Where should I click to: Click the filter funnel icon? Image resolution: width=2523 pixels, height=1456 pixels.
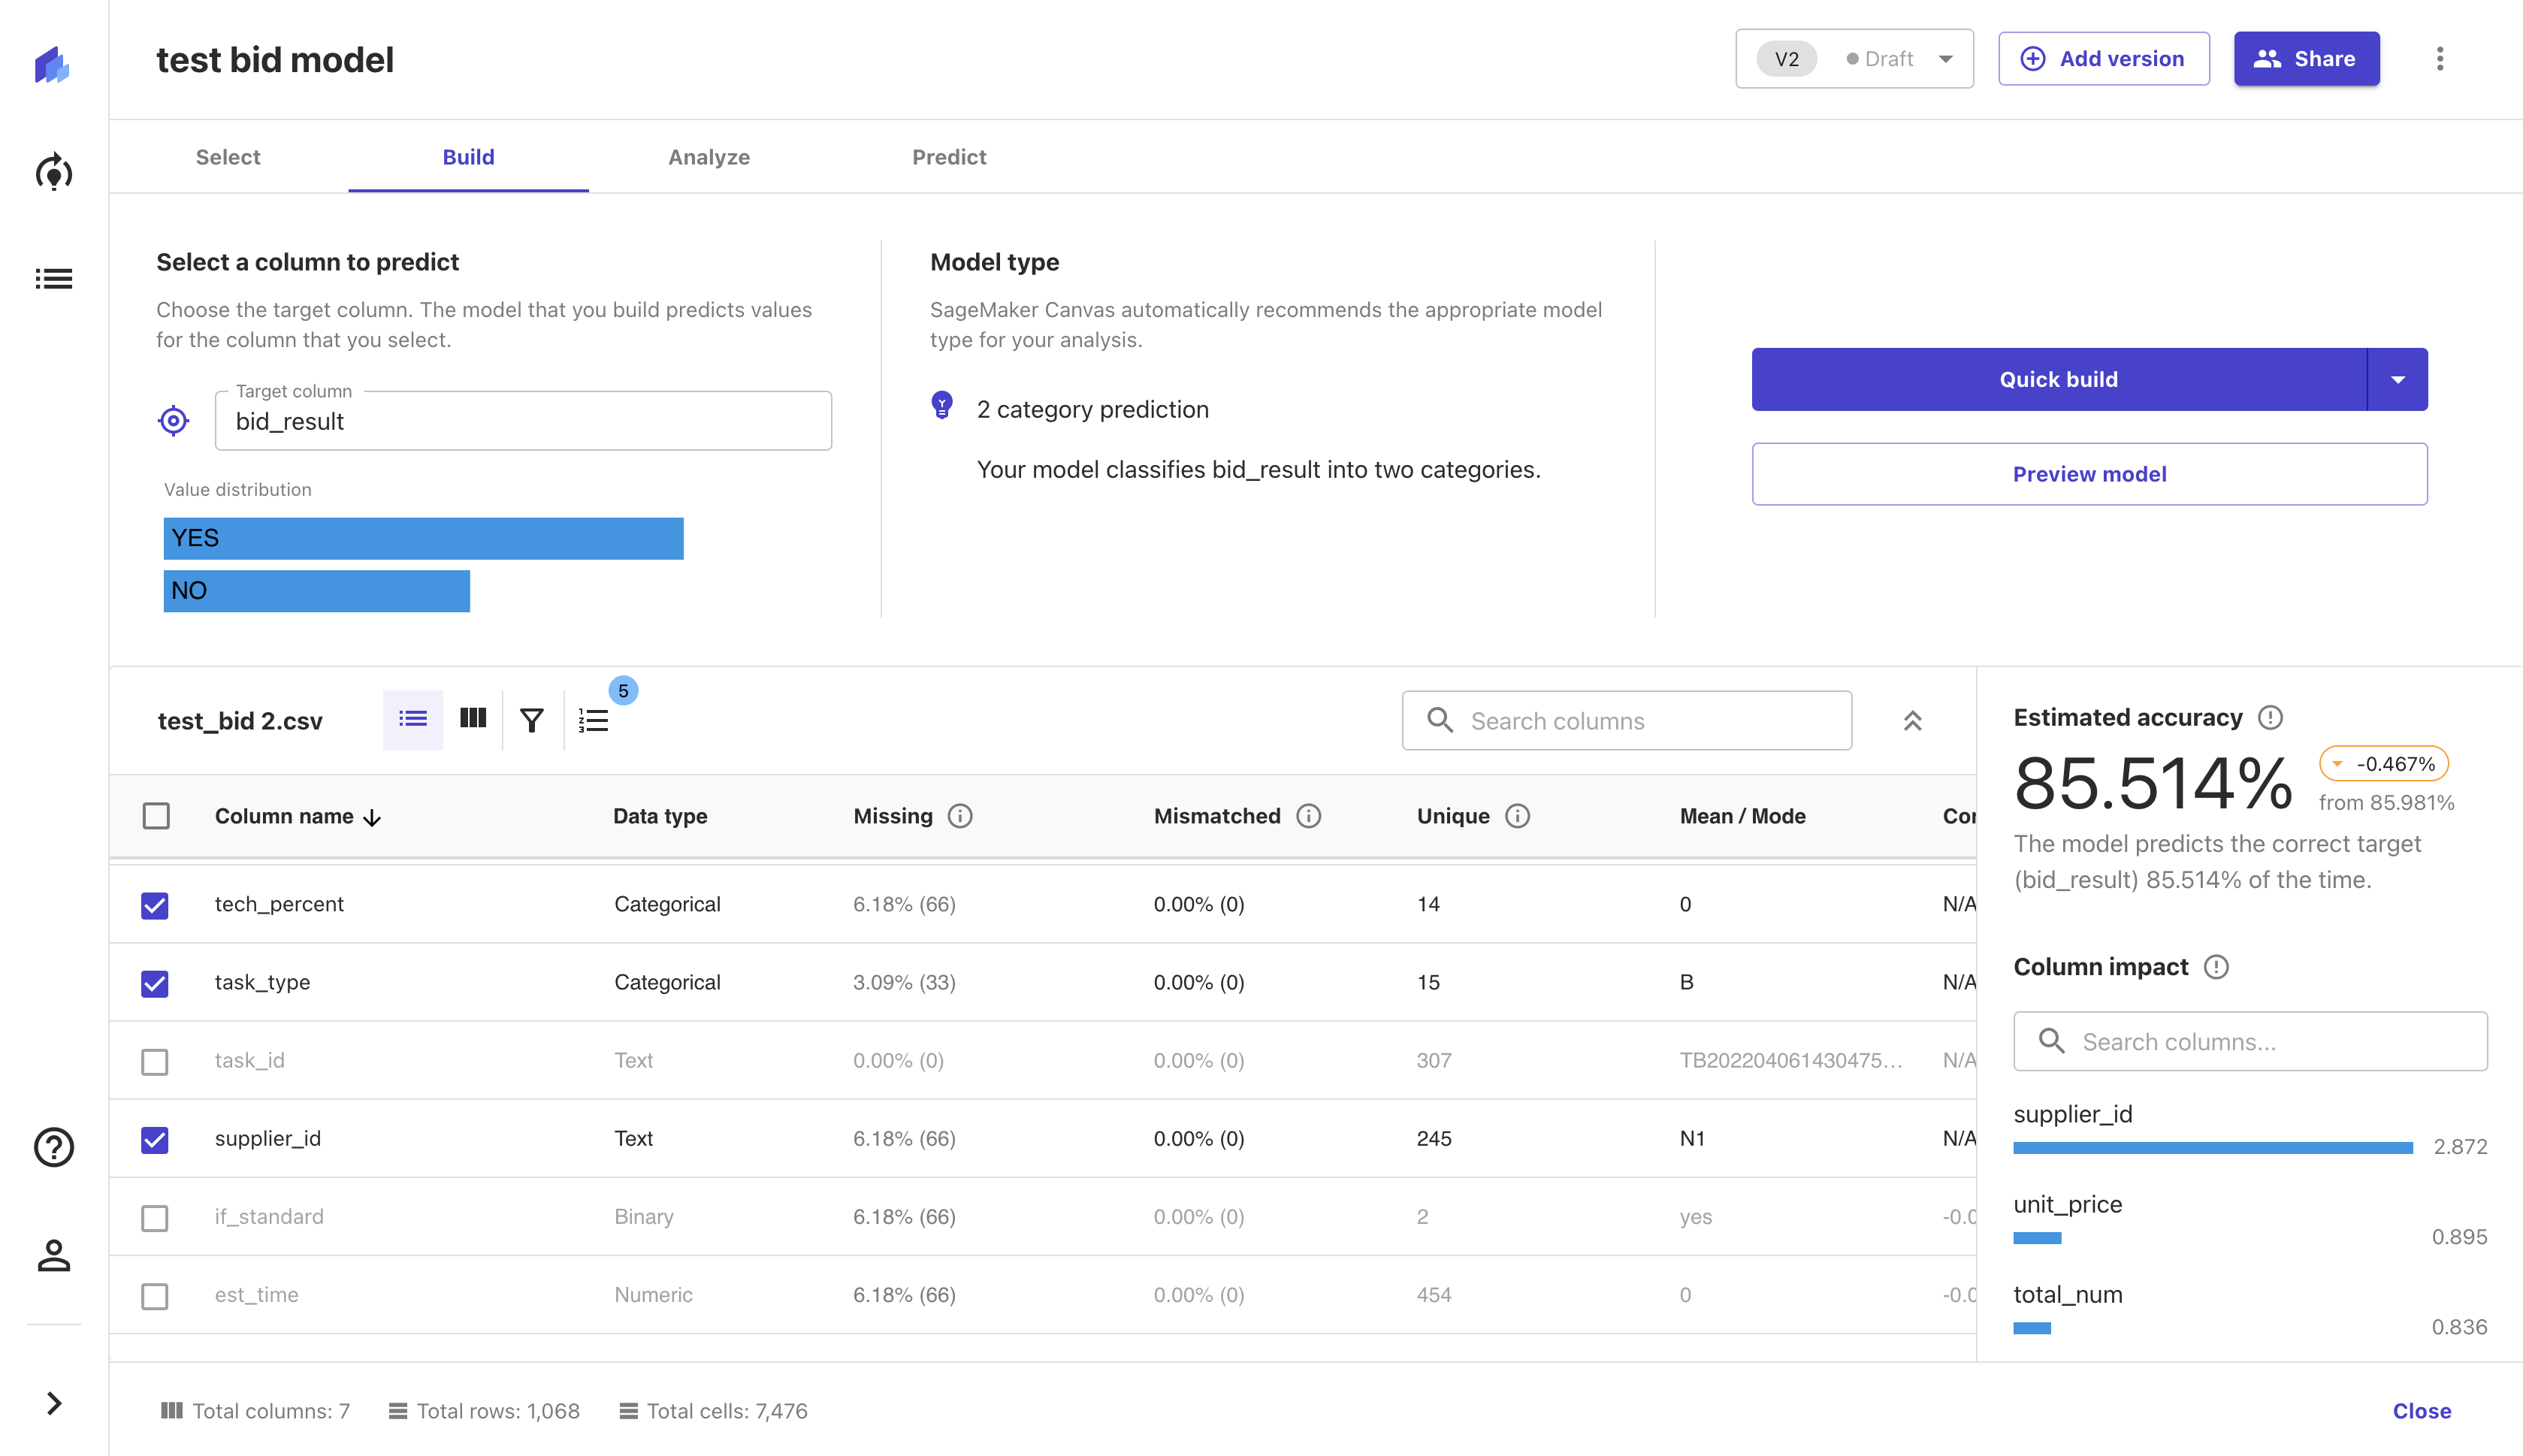(532, 720)
